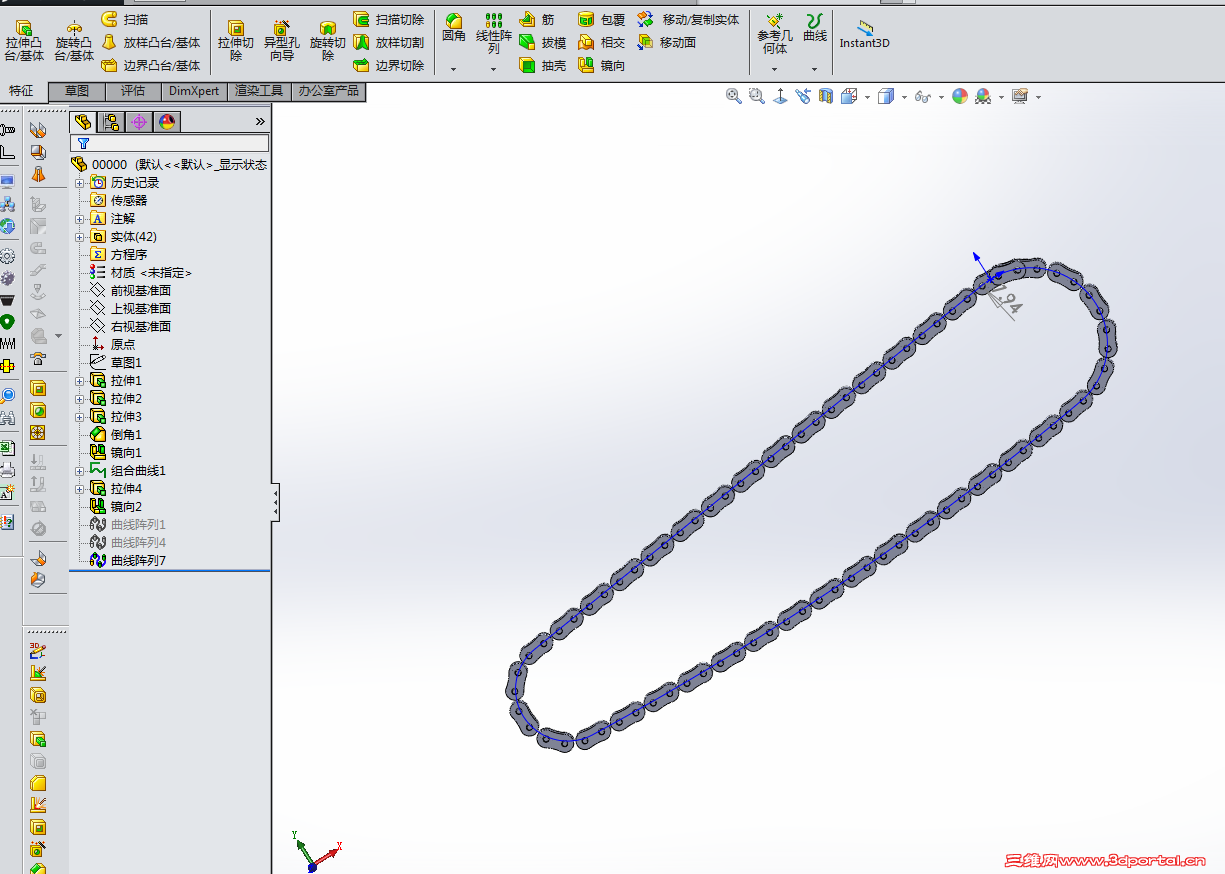Click the 拔模 draft tool
This screenshot has width=1225, height=874.
pos(543,42)
